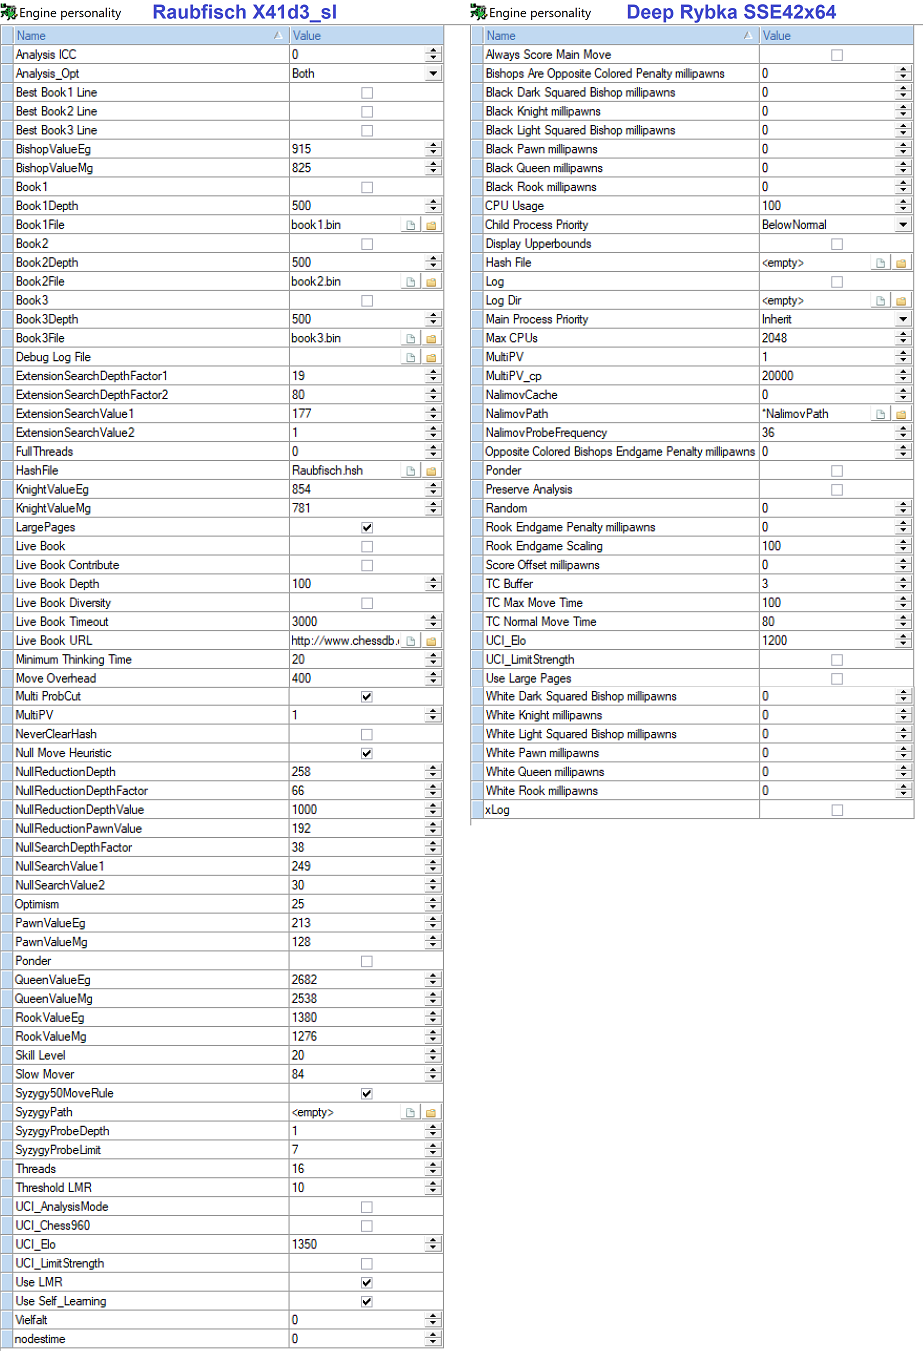Enable UCI_Chess960 option
Screen dimensions: 923x1354
coord(367,1225)
